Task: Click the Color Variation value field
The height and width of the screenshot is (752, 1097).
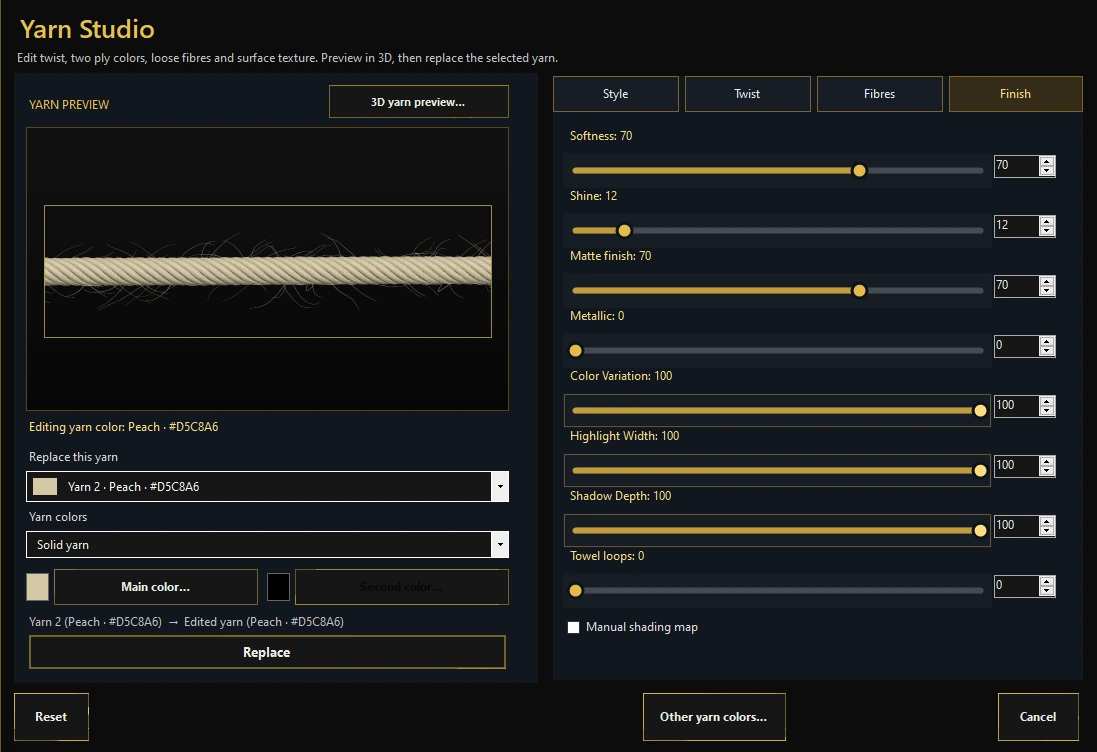Action: point(1017,406)
